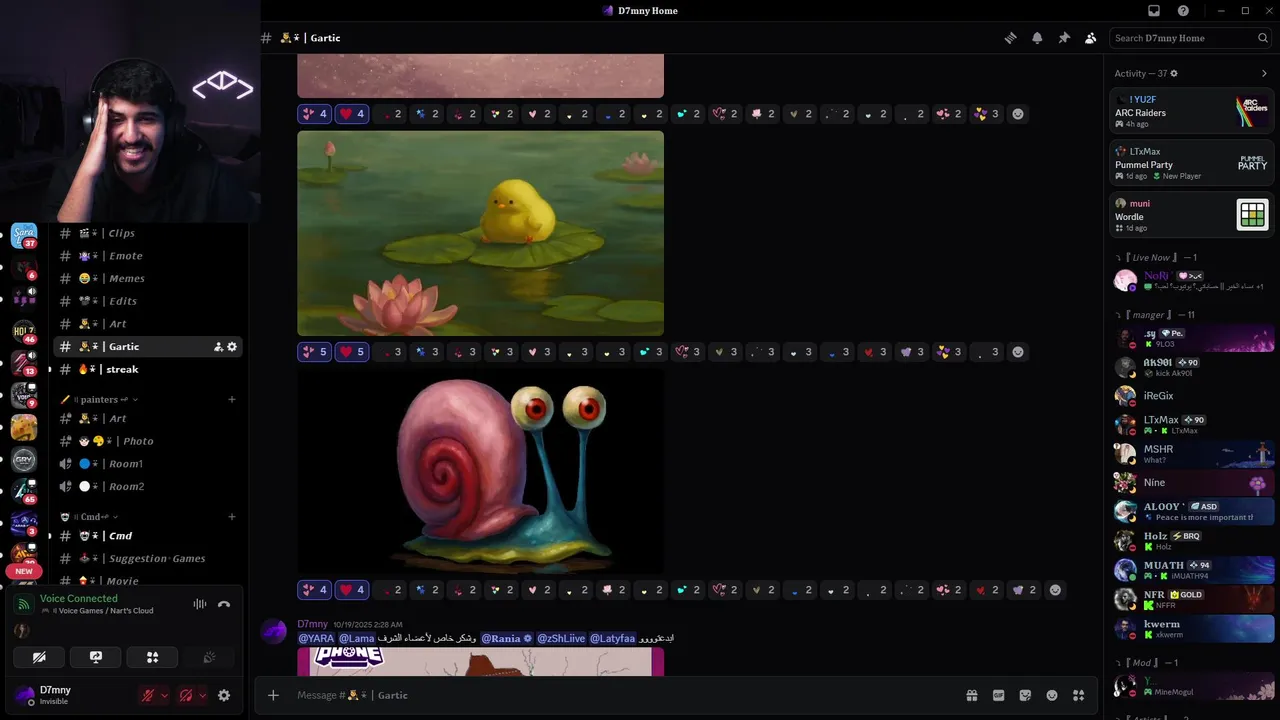
Task: Open the duck on lily pad painting
Action: point(480,233)
